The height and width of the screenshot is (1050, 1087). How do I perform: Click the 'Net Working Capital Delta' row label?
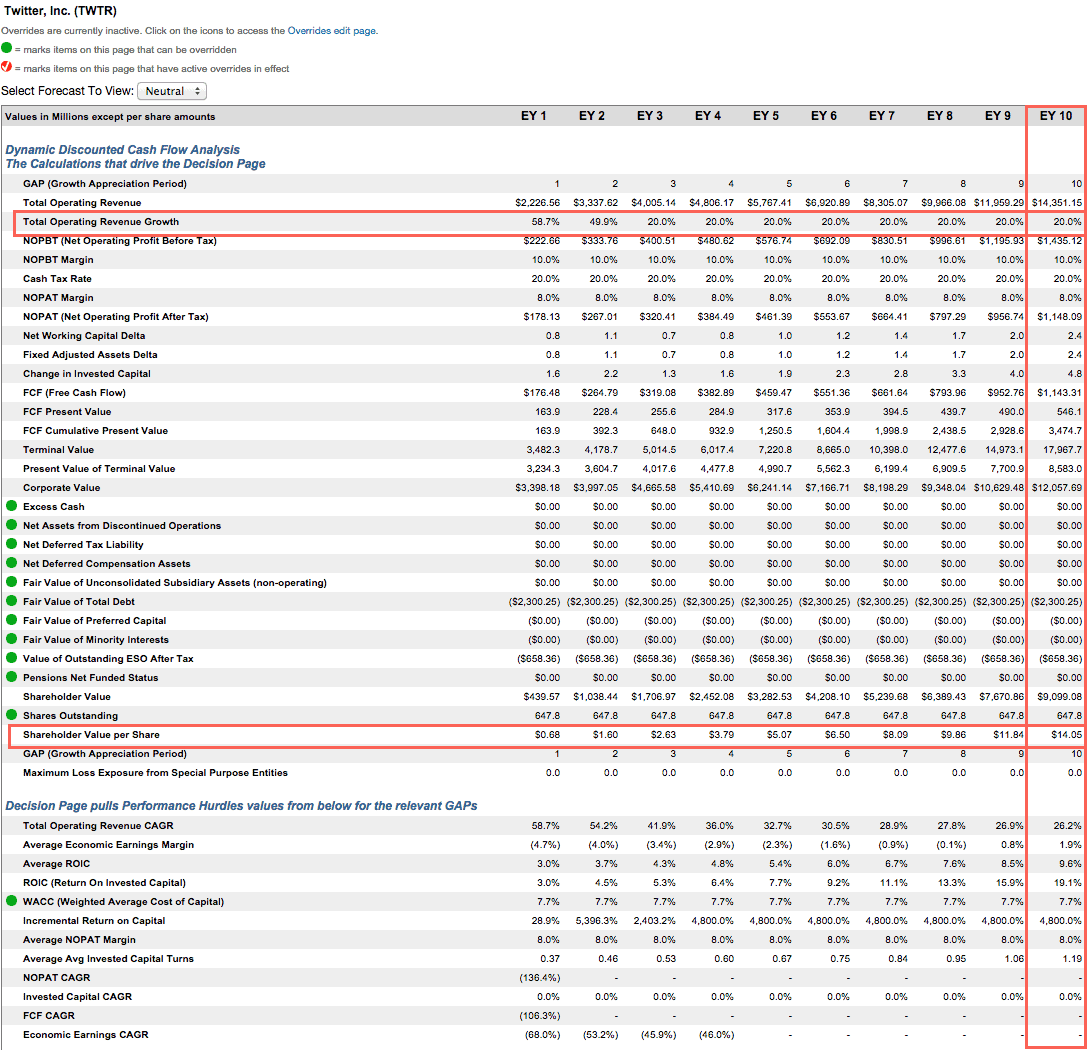pos(84,335)
